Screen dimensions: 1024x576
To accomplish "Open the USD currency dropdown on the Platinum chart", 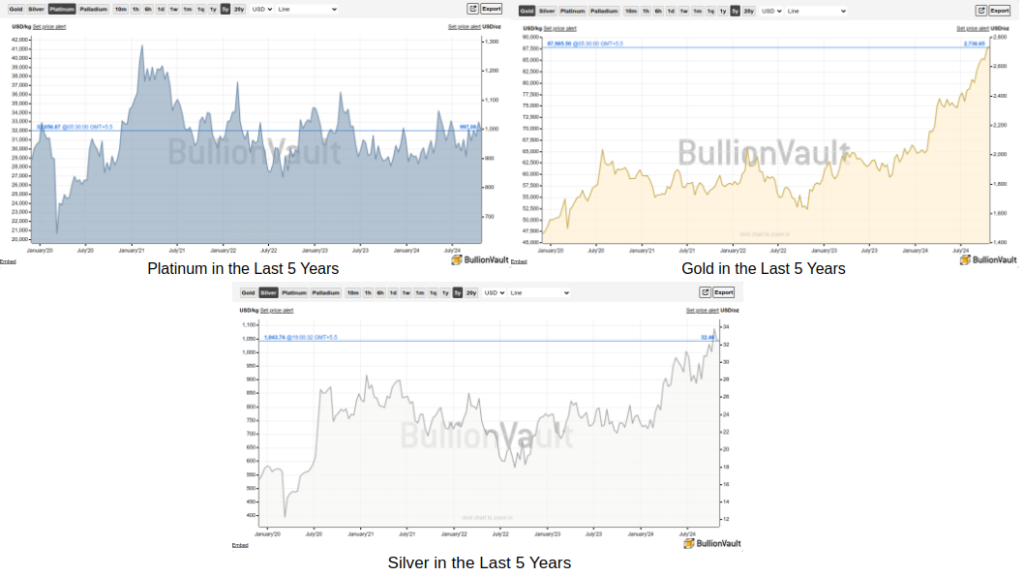I will click(x=262, y=9).
